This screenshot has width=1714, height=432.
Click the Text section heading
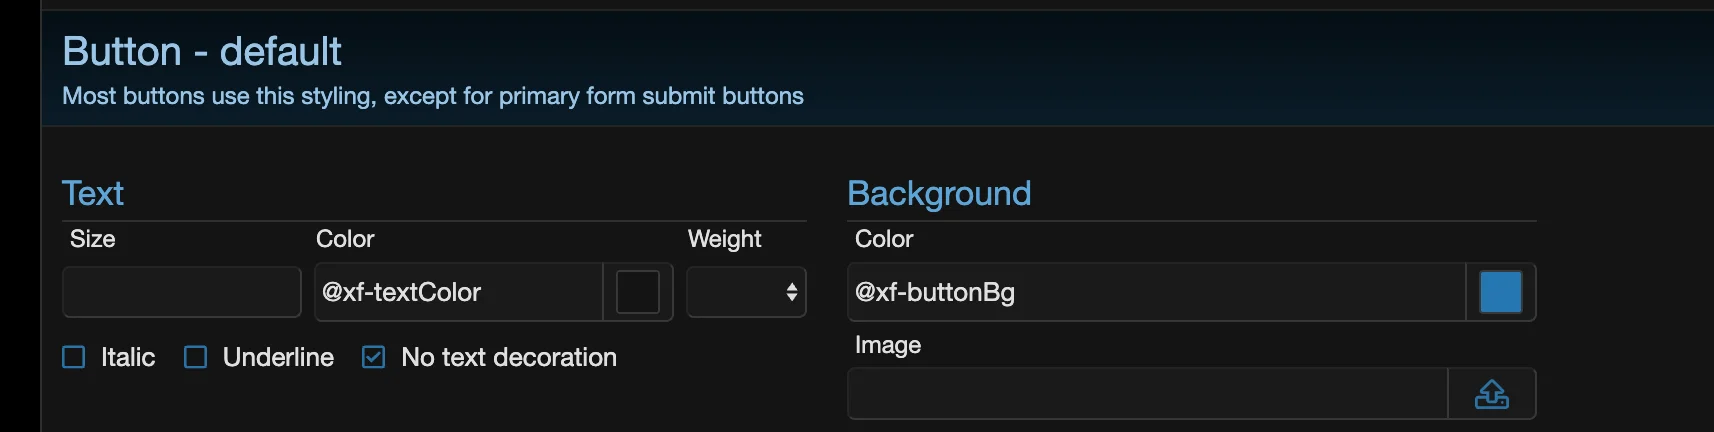(x=93, y=193)
